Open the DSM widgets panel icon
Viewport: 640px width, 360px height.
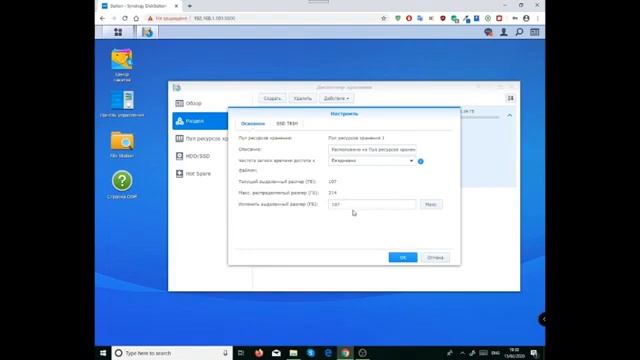point(535,32)
